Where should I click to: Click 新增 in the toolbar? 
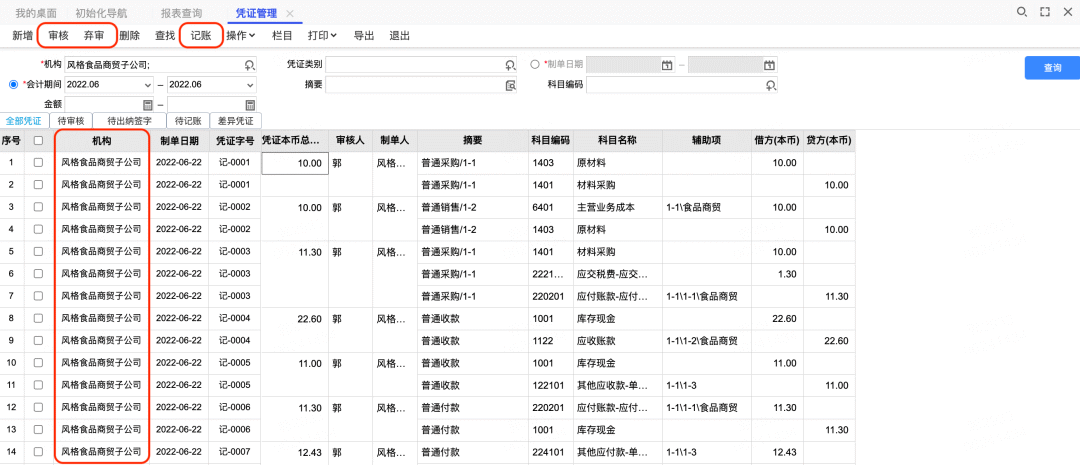tap(22, 35)
